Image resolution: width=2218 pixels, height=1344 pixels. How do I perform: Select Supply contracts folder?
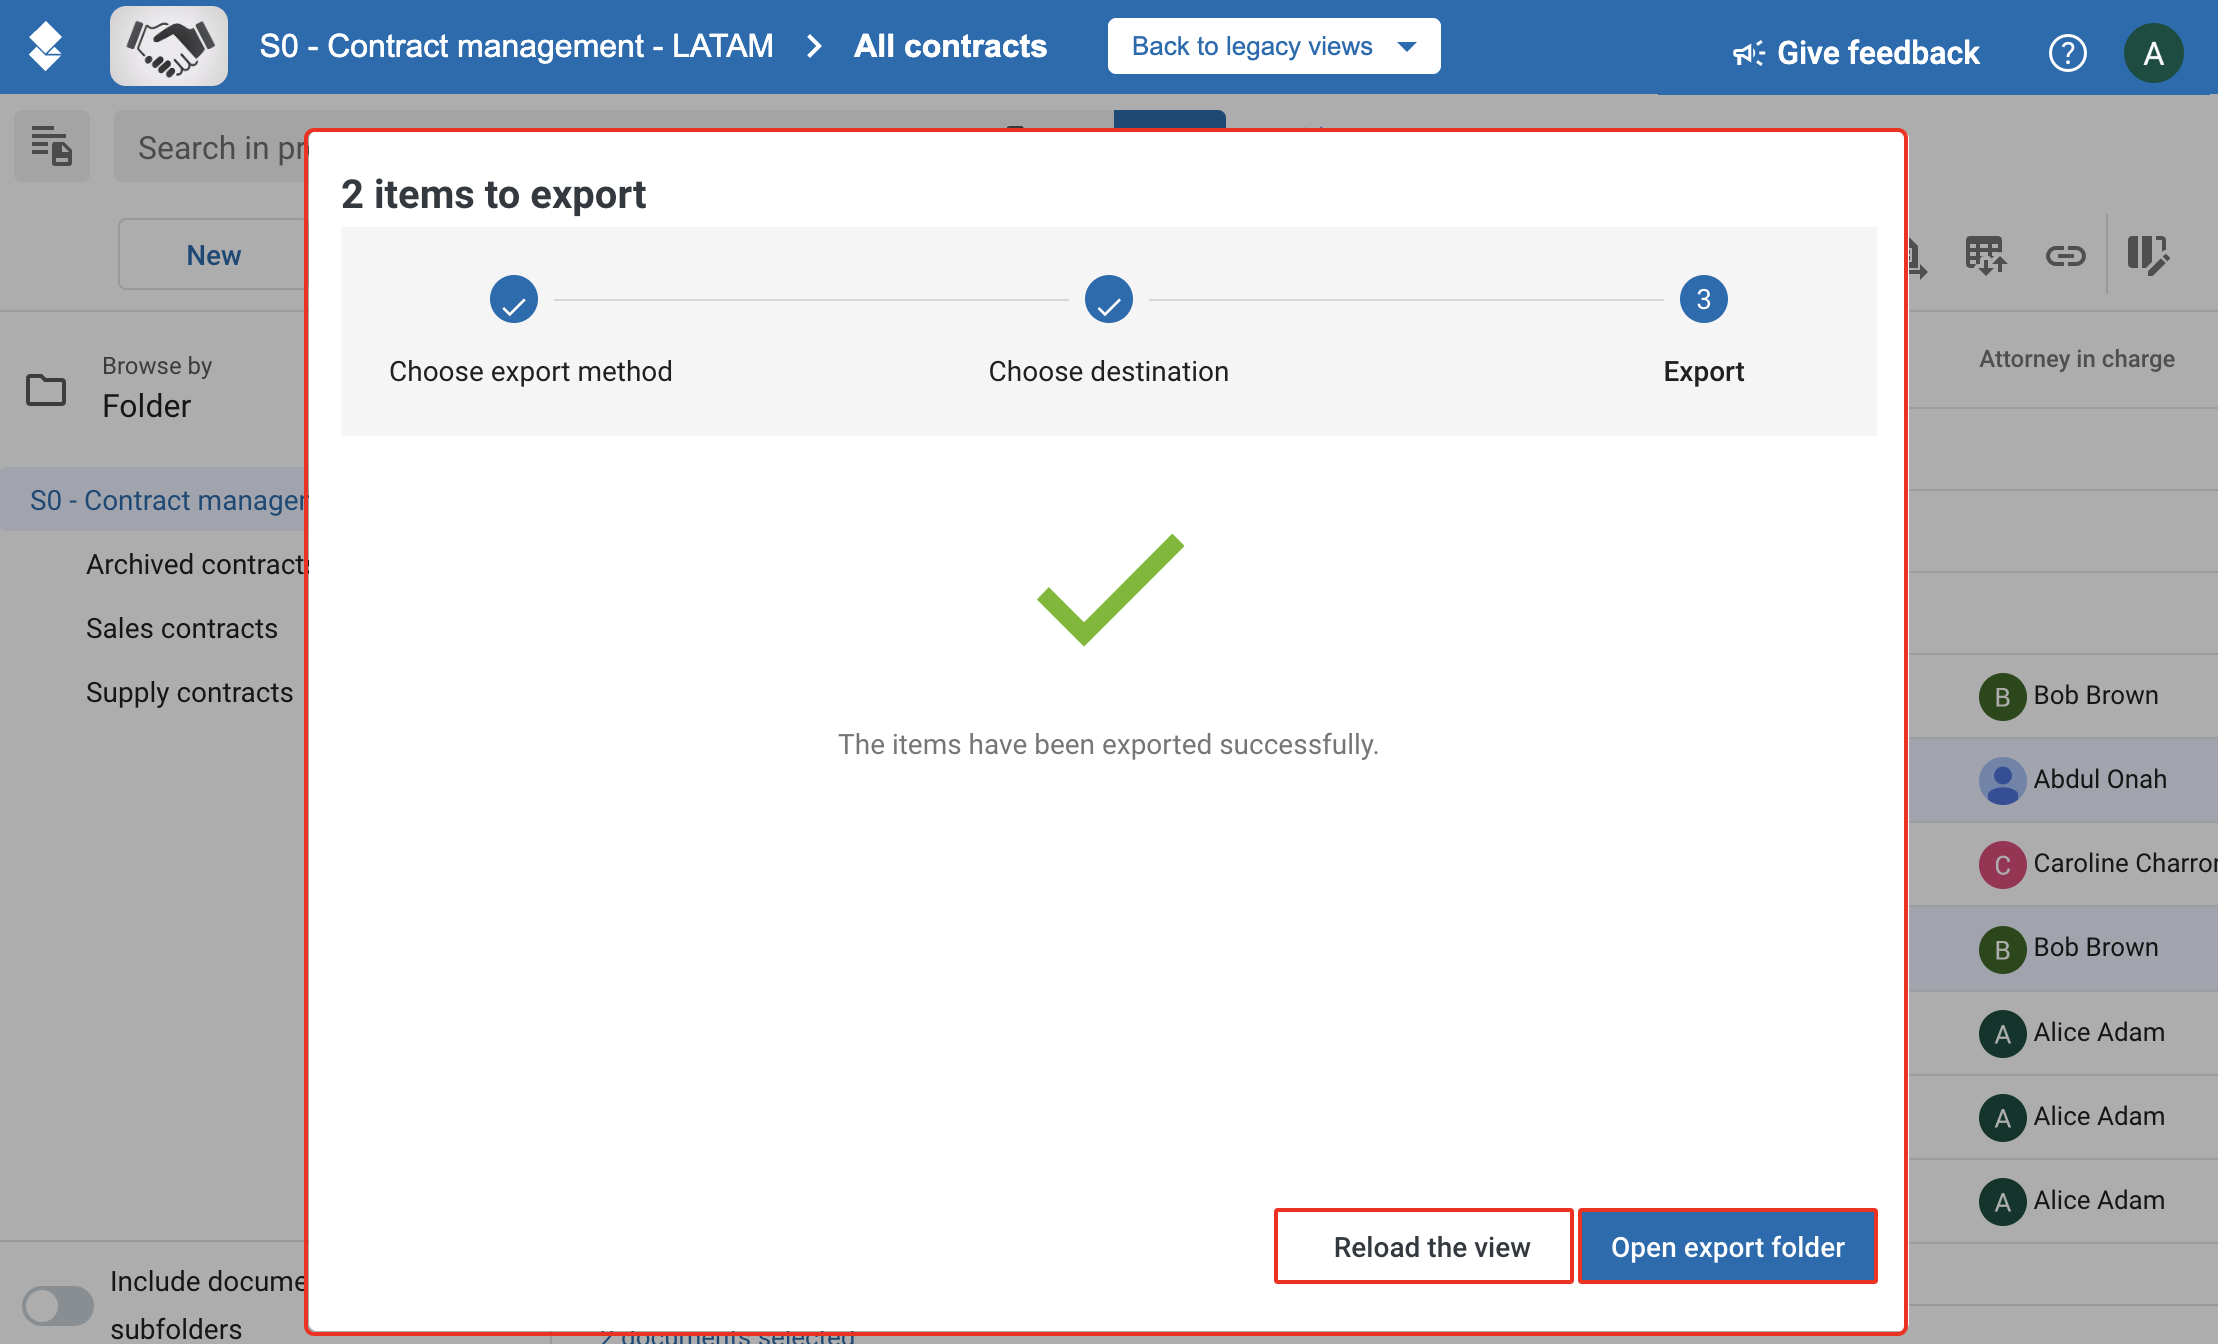click(x=190, y=692)
